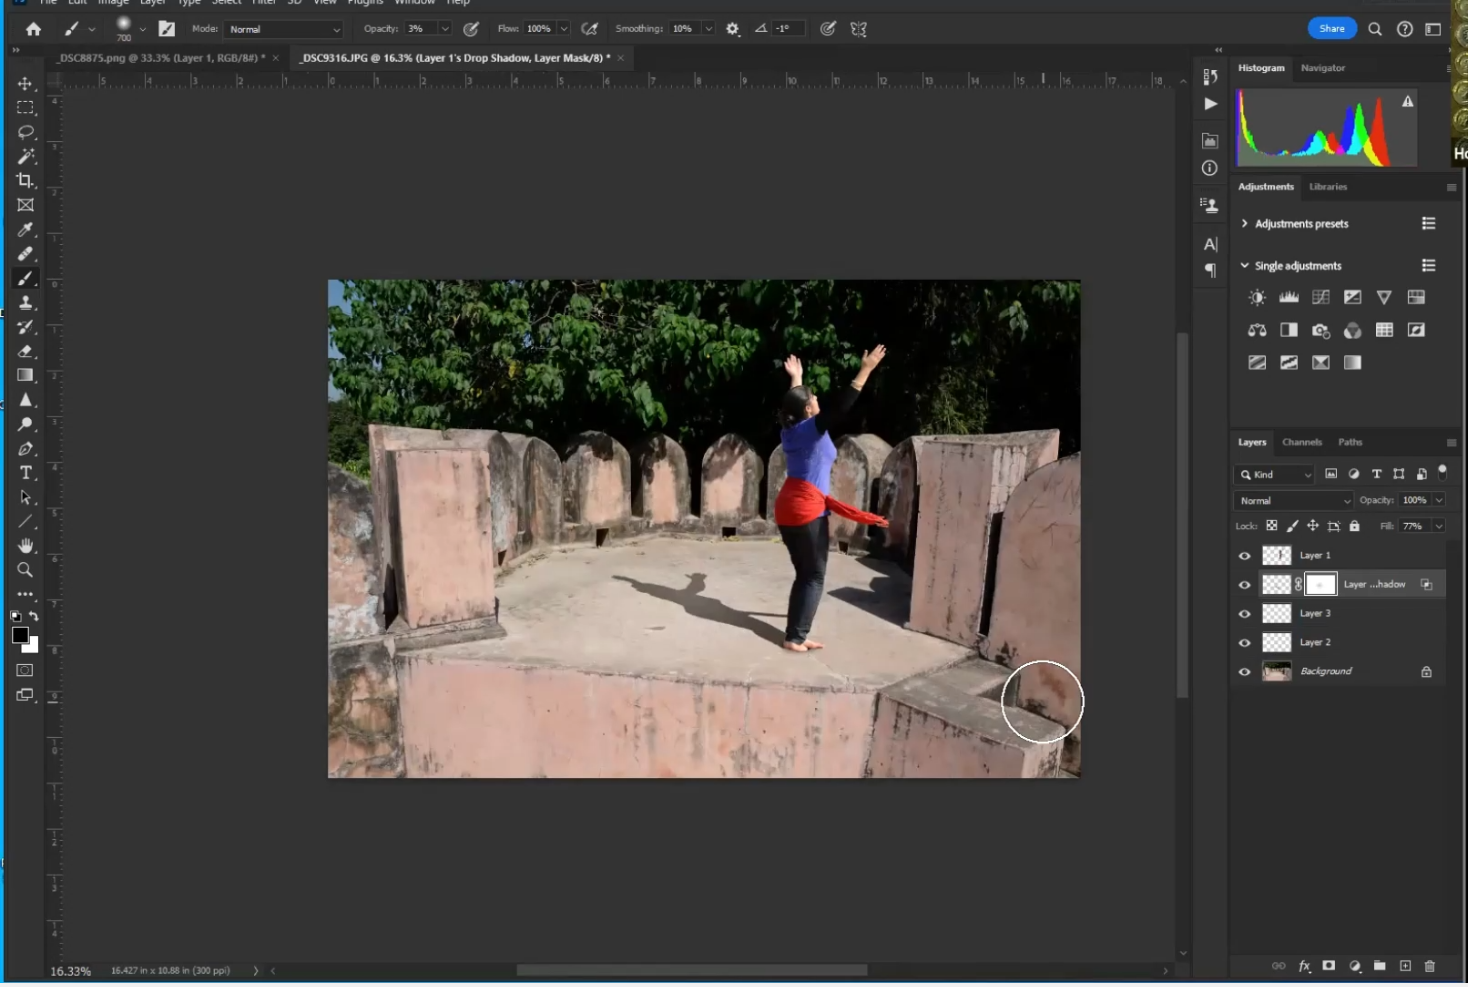Hide the Background layer
Viewport: 1468px width, 987px height.
point(1245,672)
